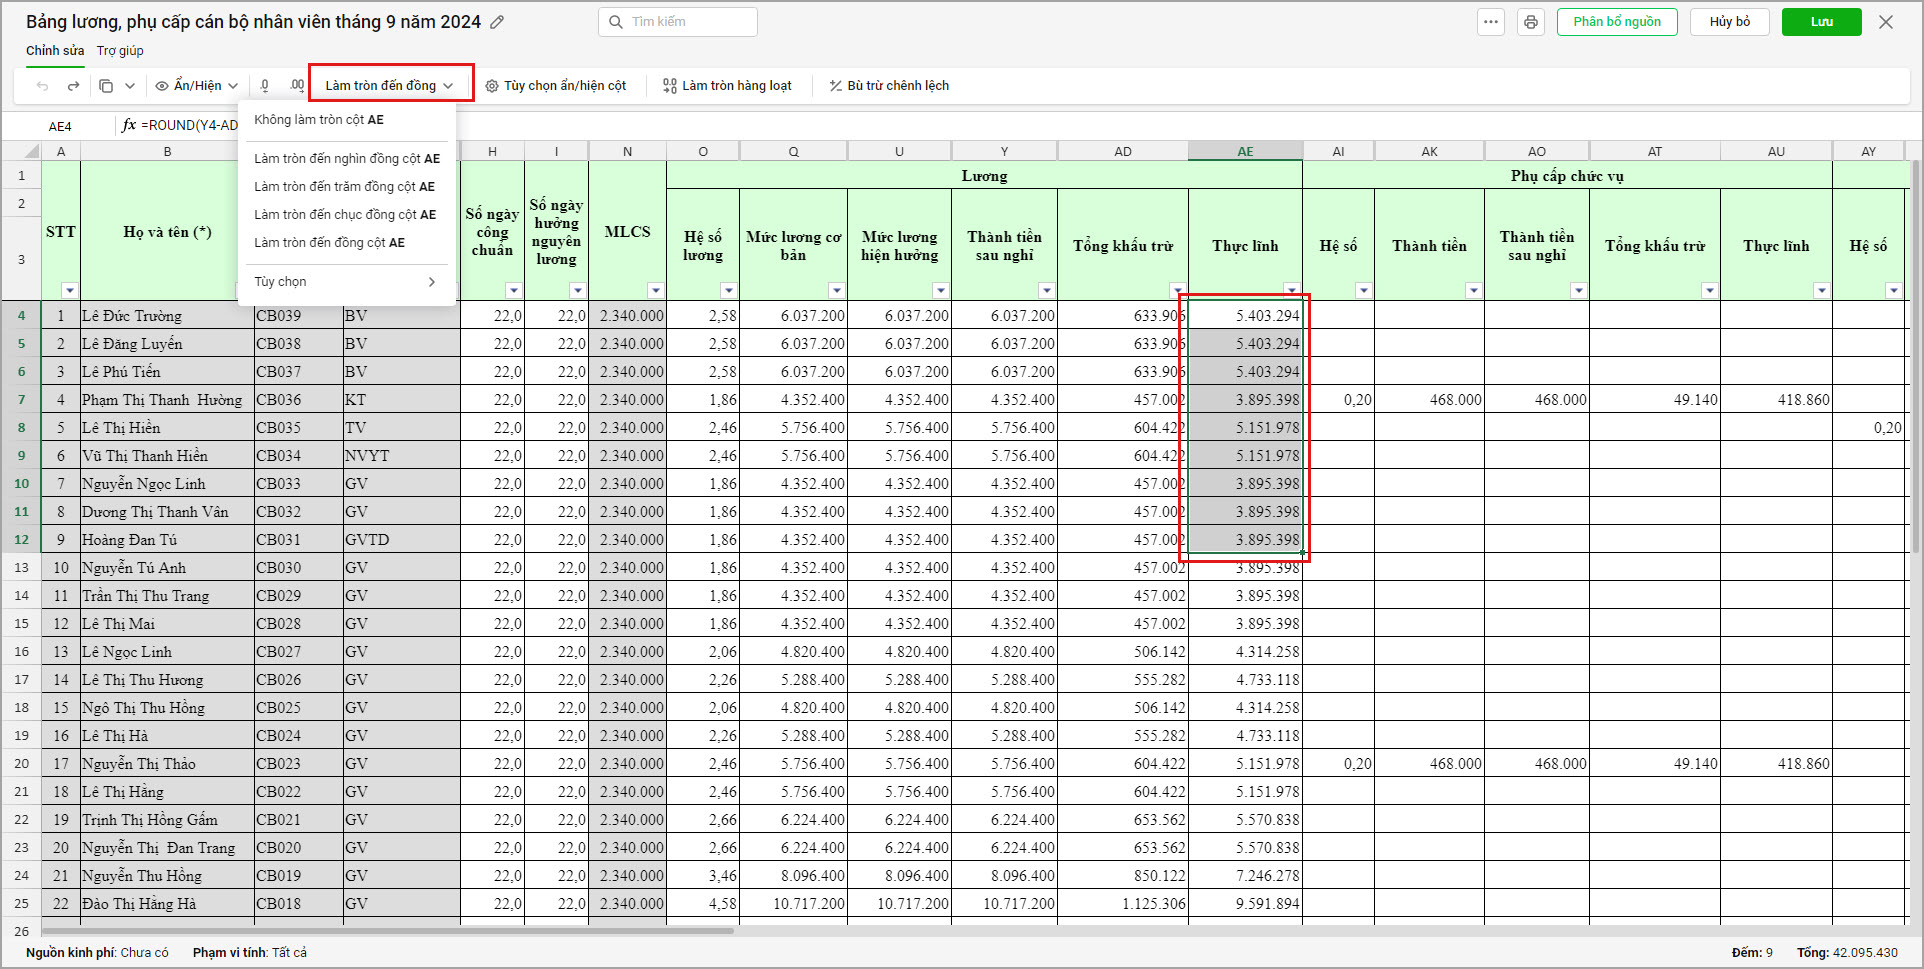Open 'Tùy chọn ẩn/hiện cột' column settings
The image size is (1924, 969).
tap(556, 86)
